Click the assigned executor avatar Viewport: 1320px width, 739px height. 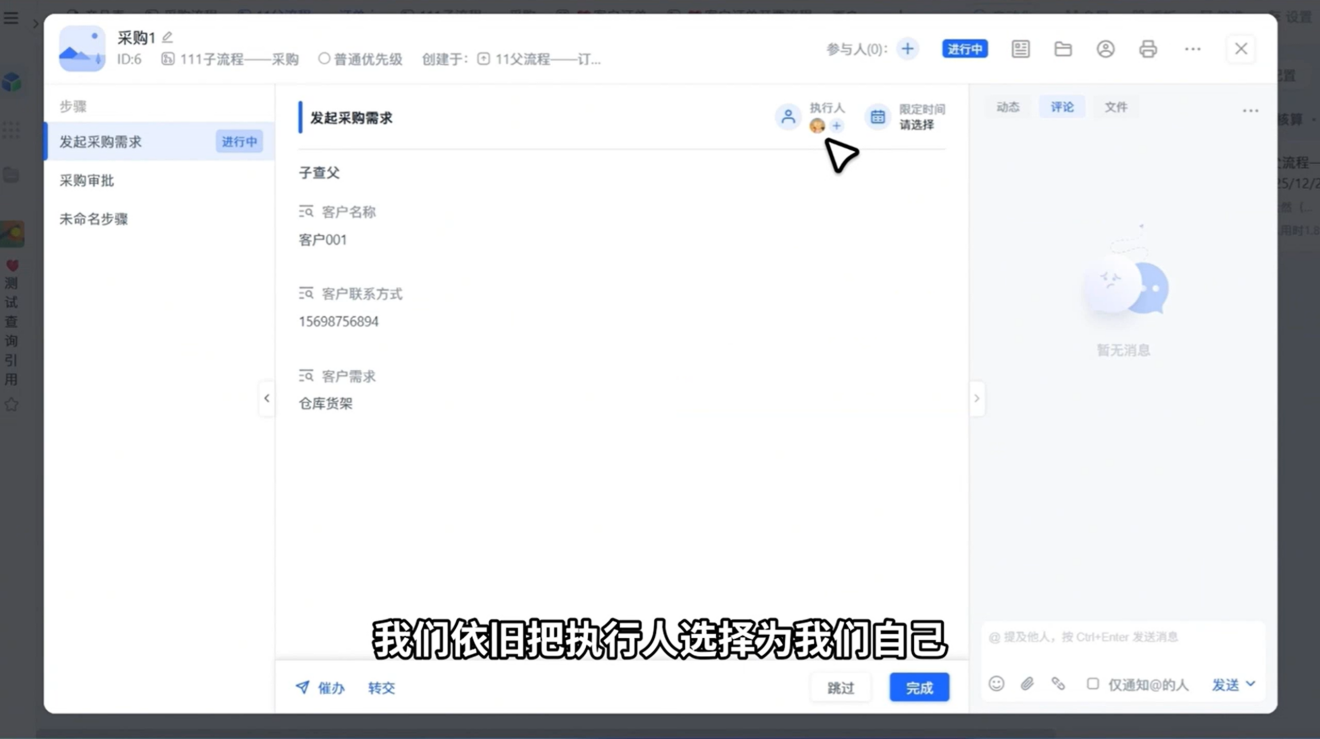coord(817,126)
